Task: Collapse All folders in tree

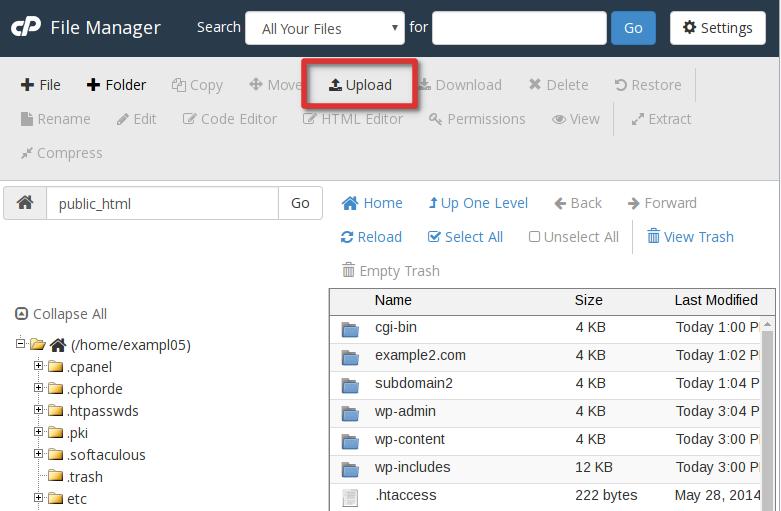Action: coord(61,314)
